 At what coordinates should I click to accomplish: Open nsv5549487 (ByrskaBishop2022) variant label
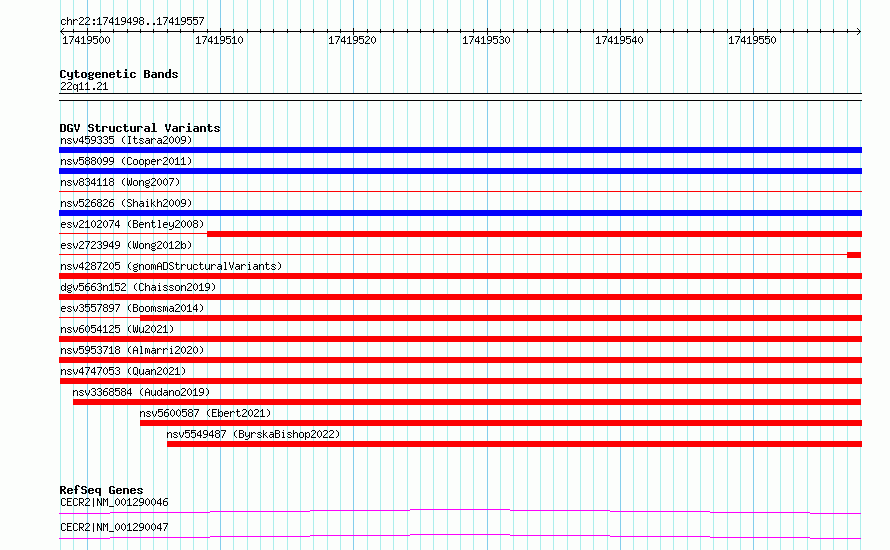[x=253, y=434]
